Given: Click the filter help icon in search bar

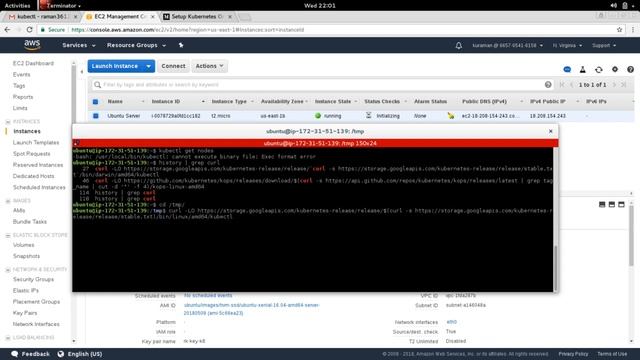Looking at the screenshot, I should point(548,84).
